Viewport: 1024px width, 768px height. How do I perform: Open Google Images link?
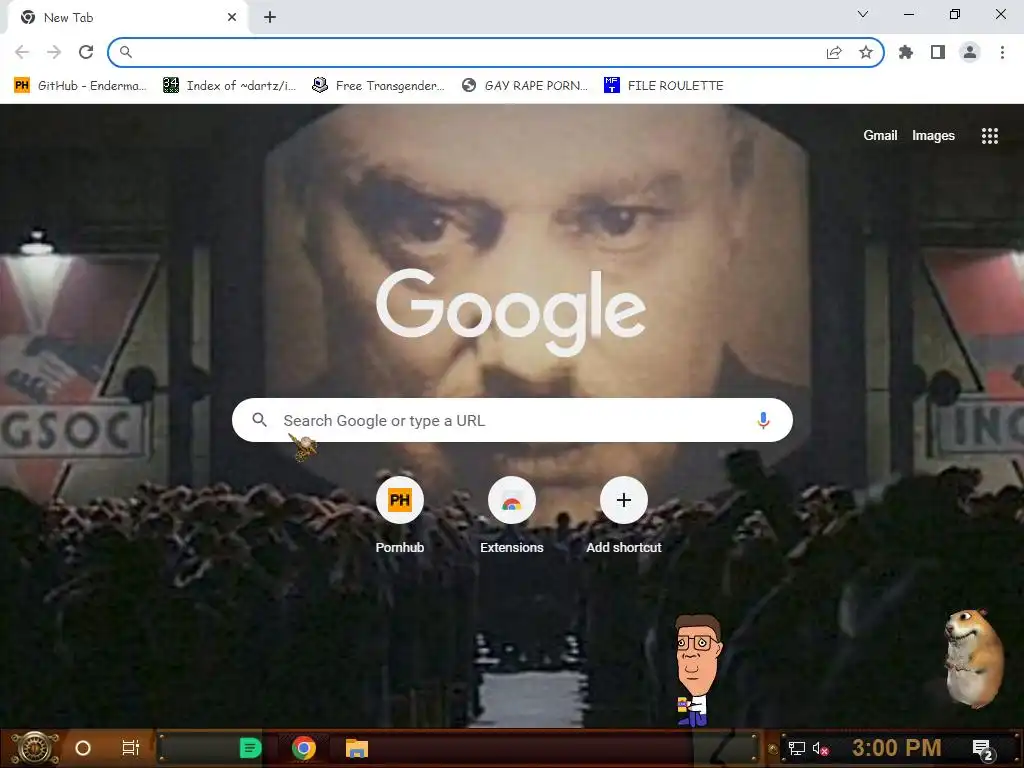point(933,135)
